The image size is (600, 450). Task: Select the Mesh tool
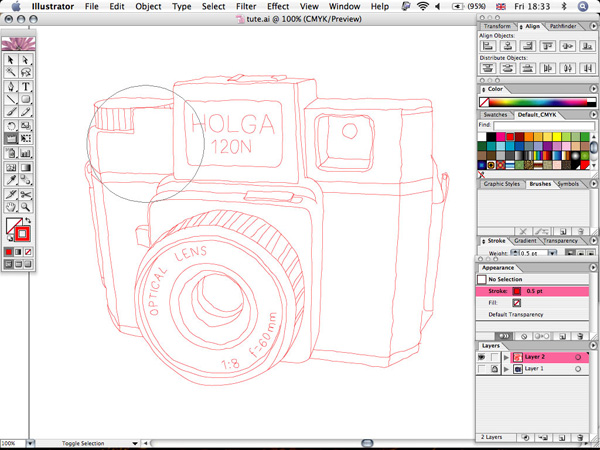(x=11, y=167)
